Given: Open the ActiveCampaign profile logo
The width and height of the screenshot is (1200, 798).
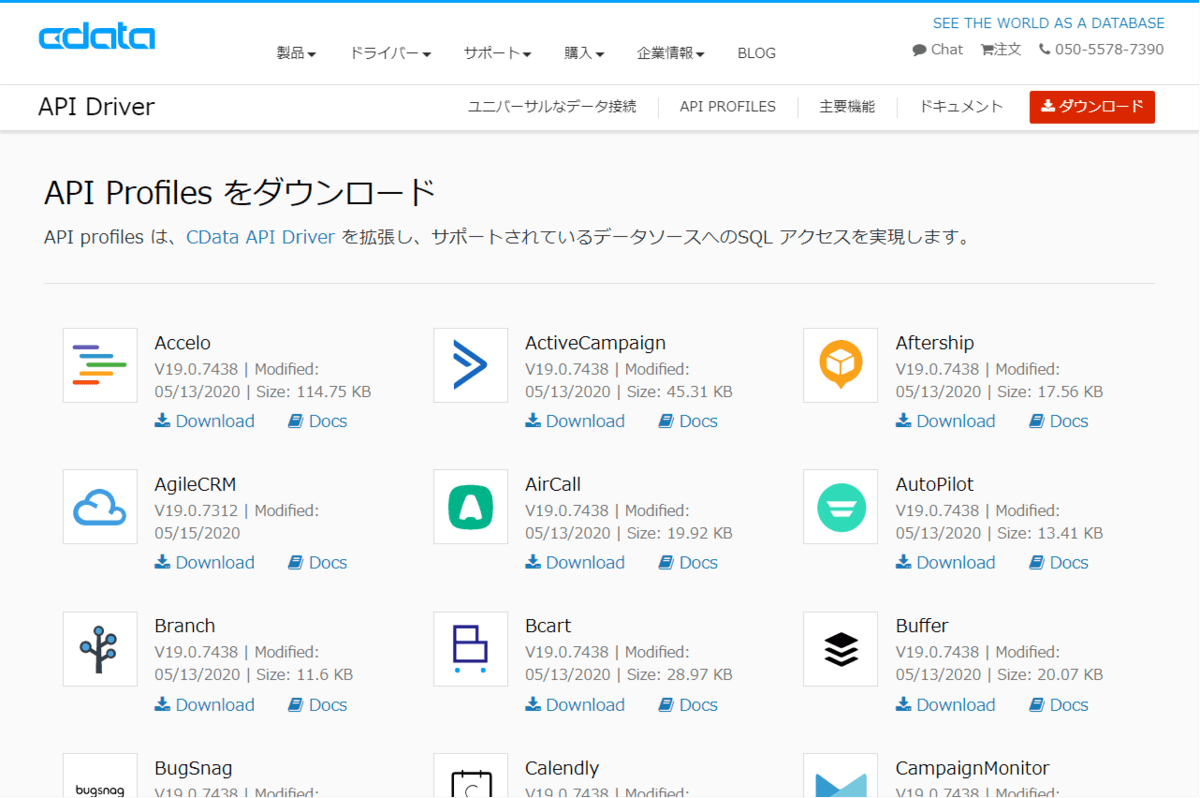Looking at the screenshot, I should [x=471, y=366].
